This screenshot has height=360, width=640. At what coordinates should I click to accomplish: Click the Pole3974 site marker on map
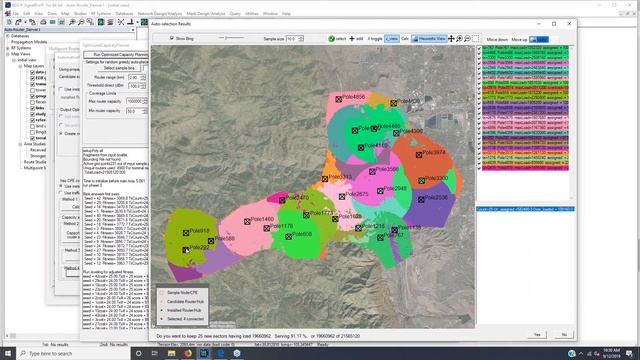point(419,155)
